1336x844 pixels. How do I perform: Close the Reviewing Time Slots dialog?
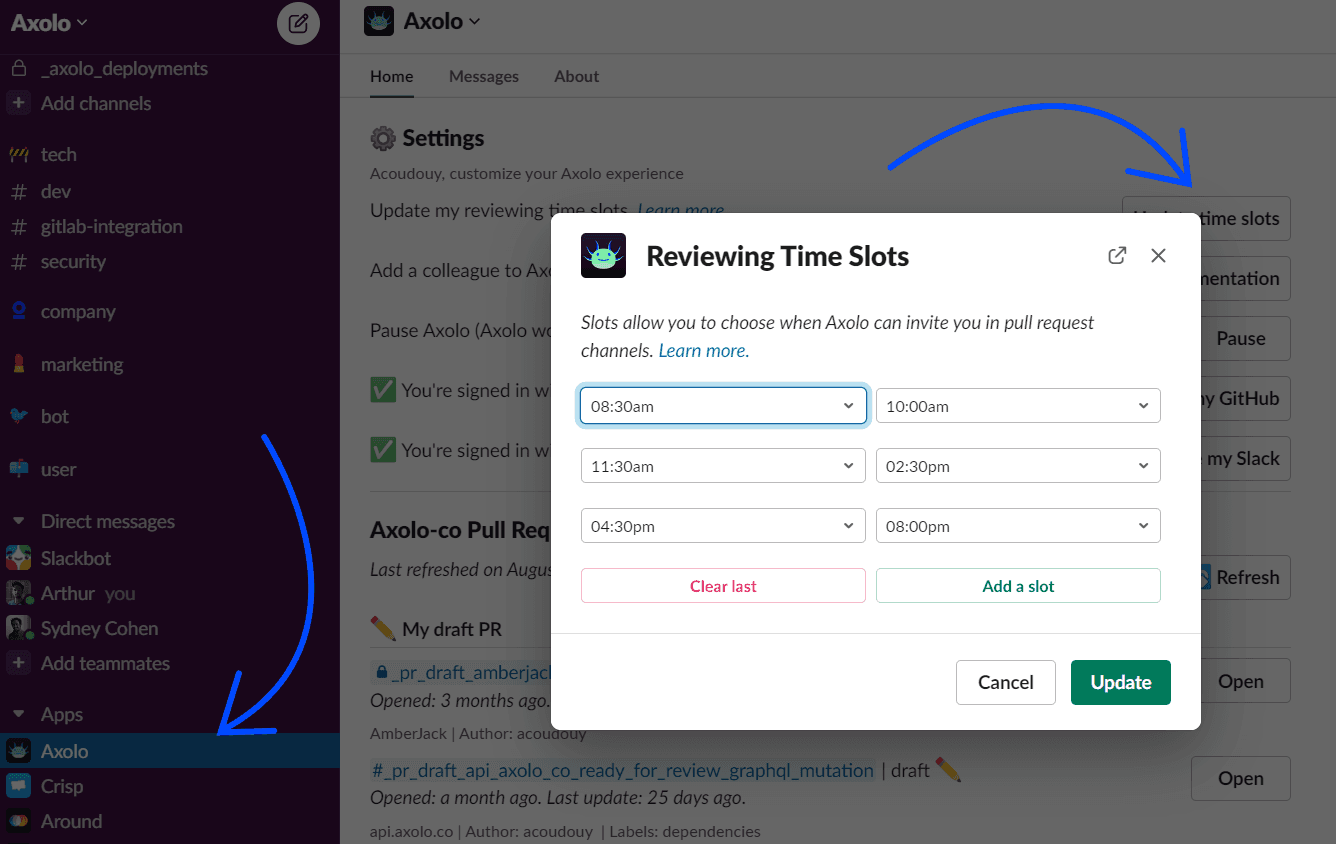1158,255
